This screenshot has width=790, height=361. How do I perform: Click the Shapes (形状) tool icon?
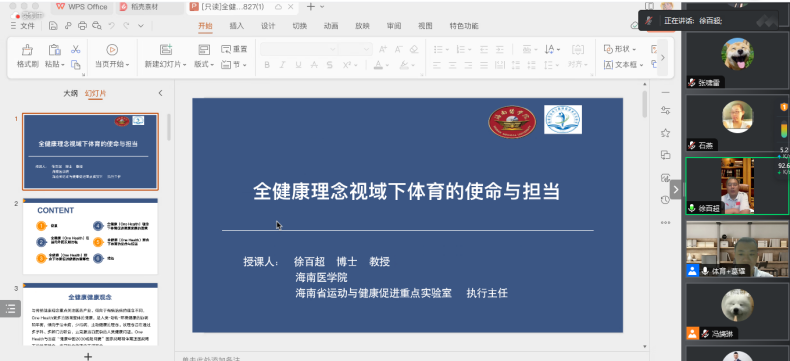point(620,49)
